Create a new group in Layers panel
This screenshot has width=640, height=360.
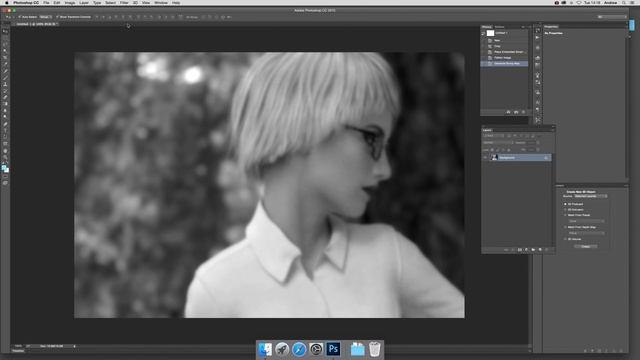tap(533, 249)
